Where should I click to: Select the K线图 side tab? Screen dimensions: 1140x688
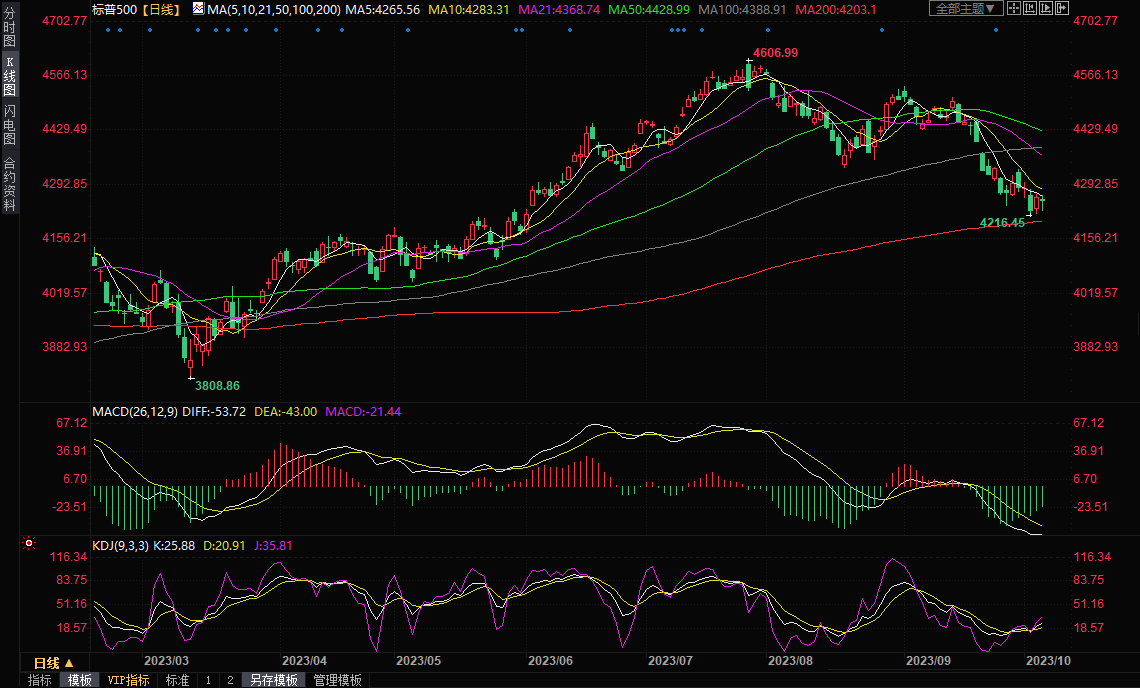click(10, 76)
